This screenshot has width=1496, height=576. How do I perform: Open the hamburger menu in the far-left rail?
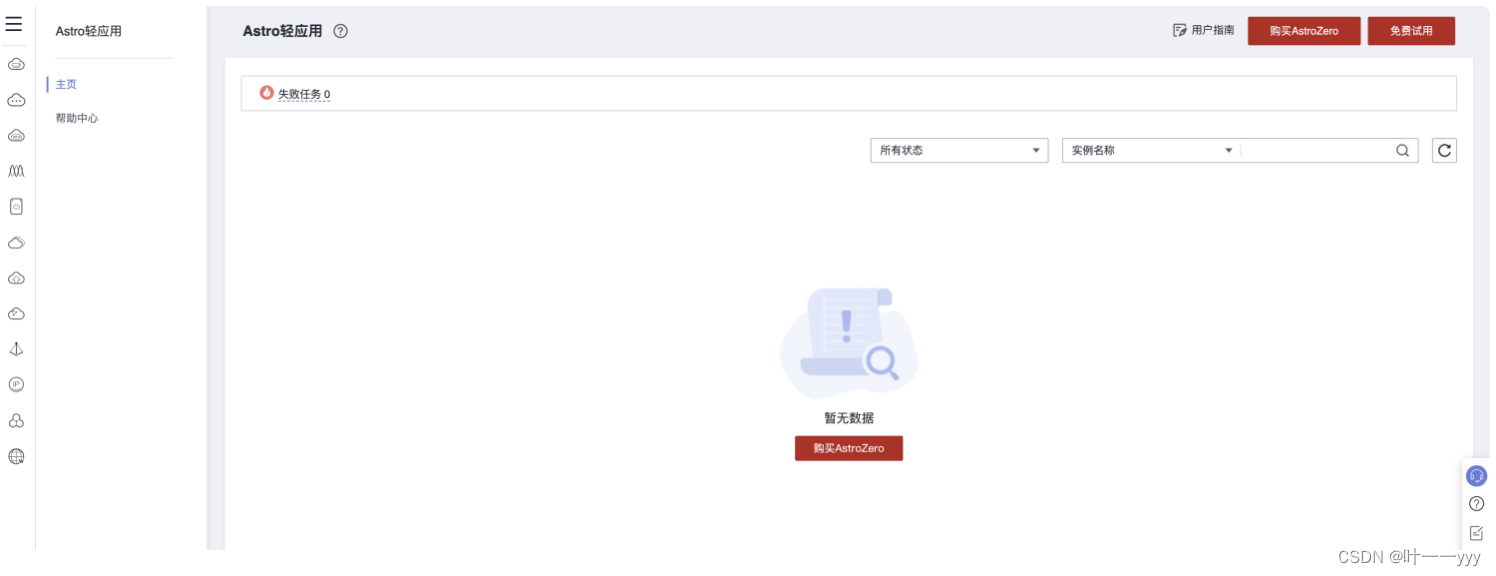[14, 24]
